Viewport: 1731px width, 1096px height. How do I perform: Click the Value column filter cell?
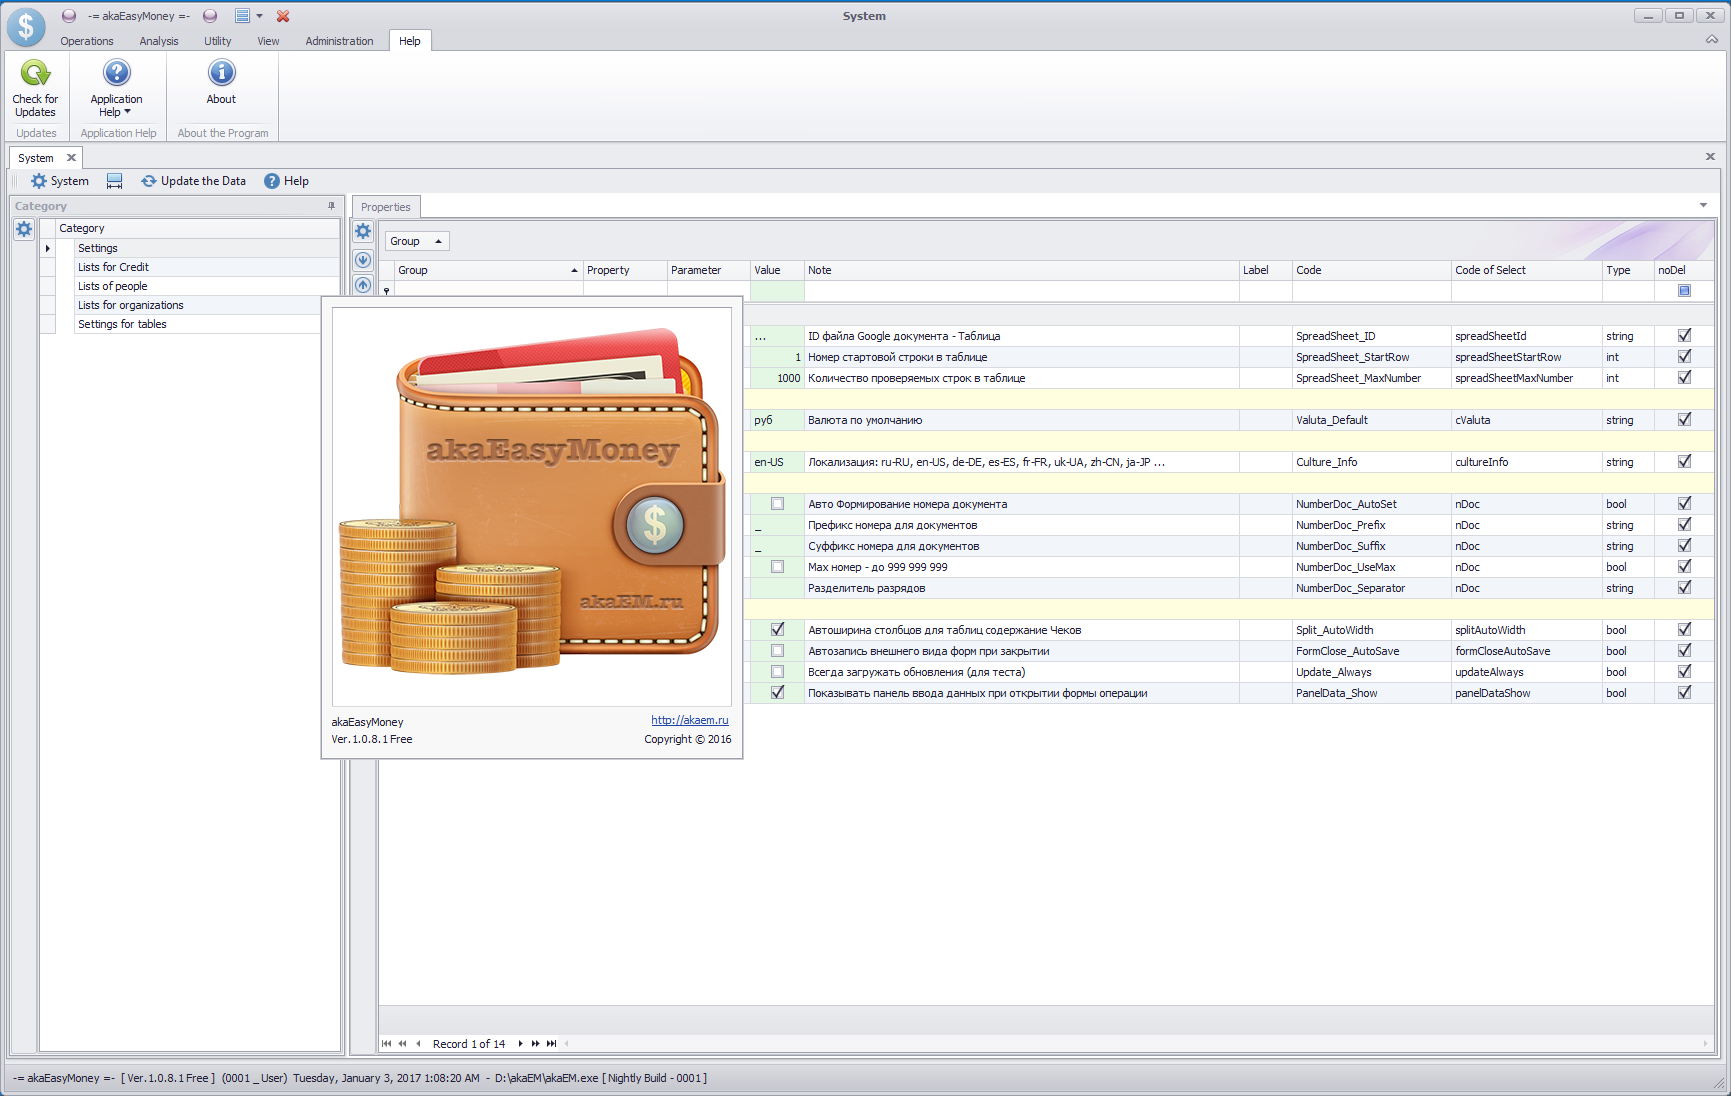click(777, 291)
